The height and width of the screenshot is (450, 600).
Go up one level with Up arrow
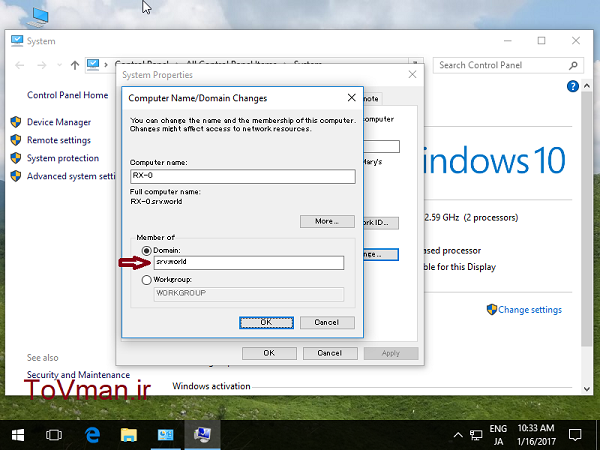[x=75, y=65]
